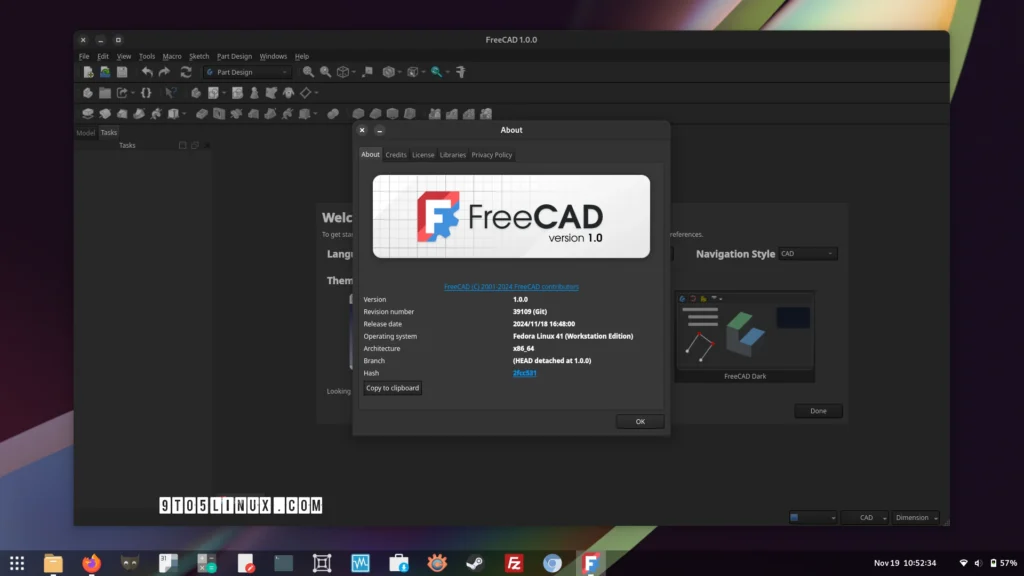The image size is (1024, 576).
Task: Click the Save document toolbar icon
Action: [122, 72]
